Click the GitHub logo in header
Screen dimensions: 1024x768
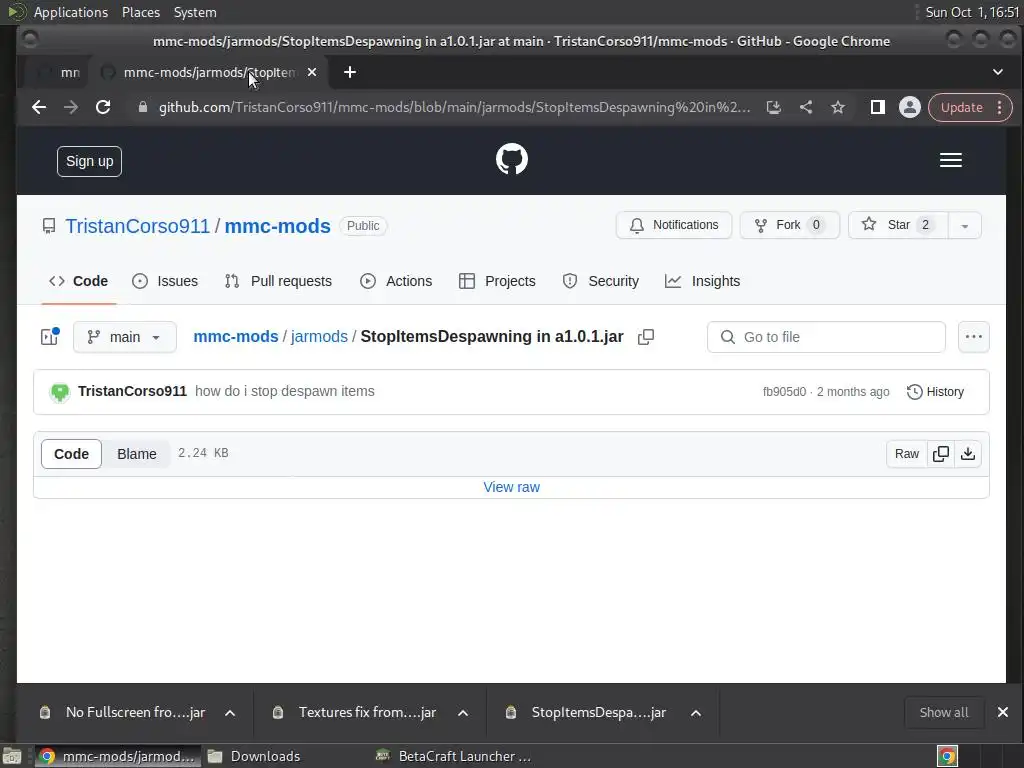(511, 159)
